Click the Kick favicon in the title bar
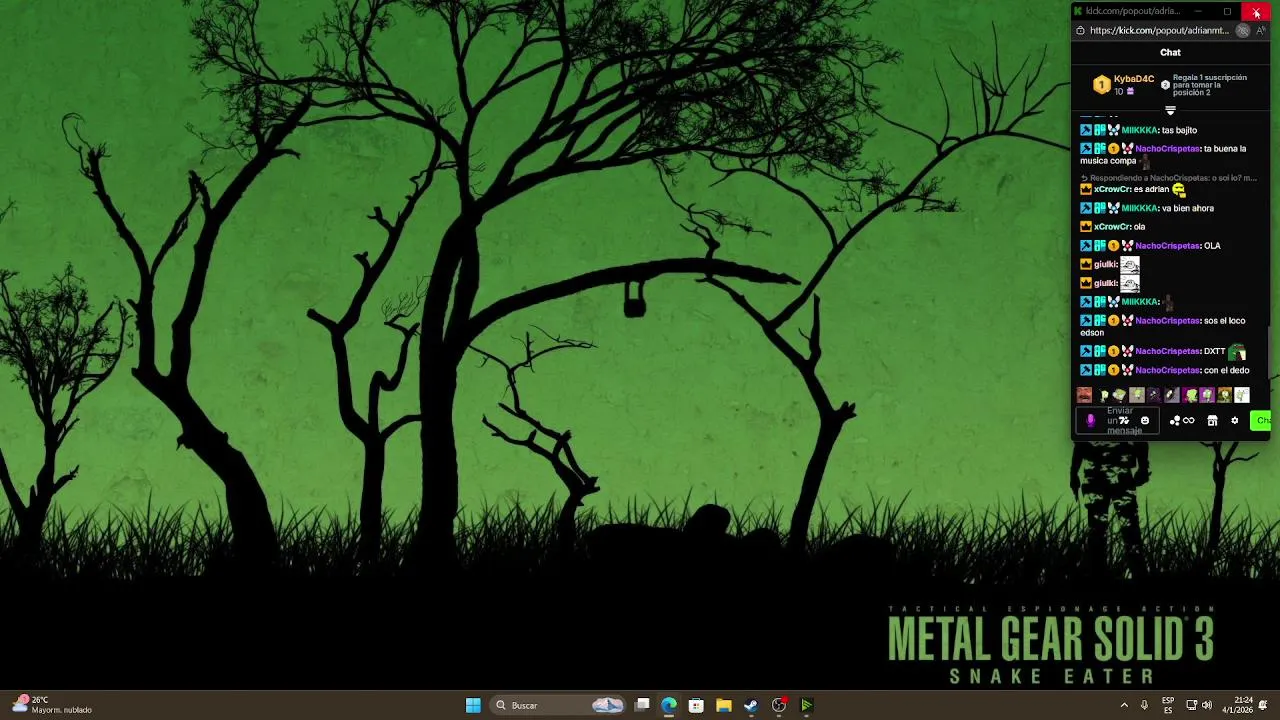The width and height of the screenshot is (1280, 720). pyautogui.click(x=1078, y=11)
